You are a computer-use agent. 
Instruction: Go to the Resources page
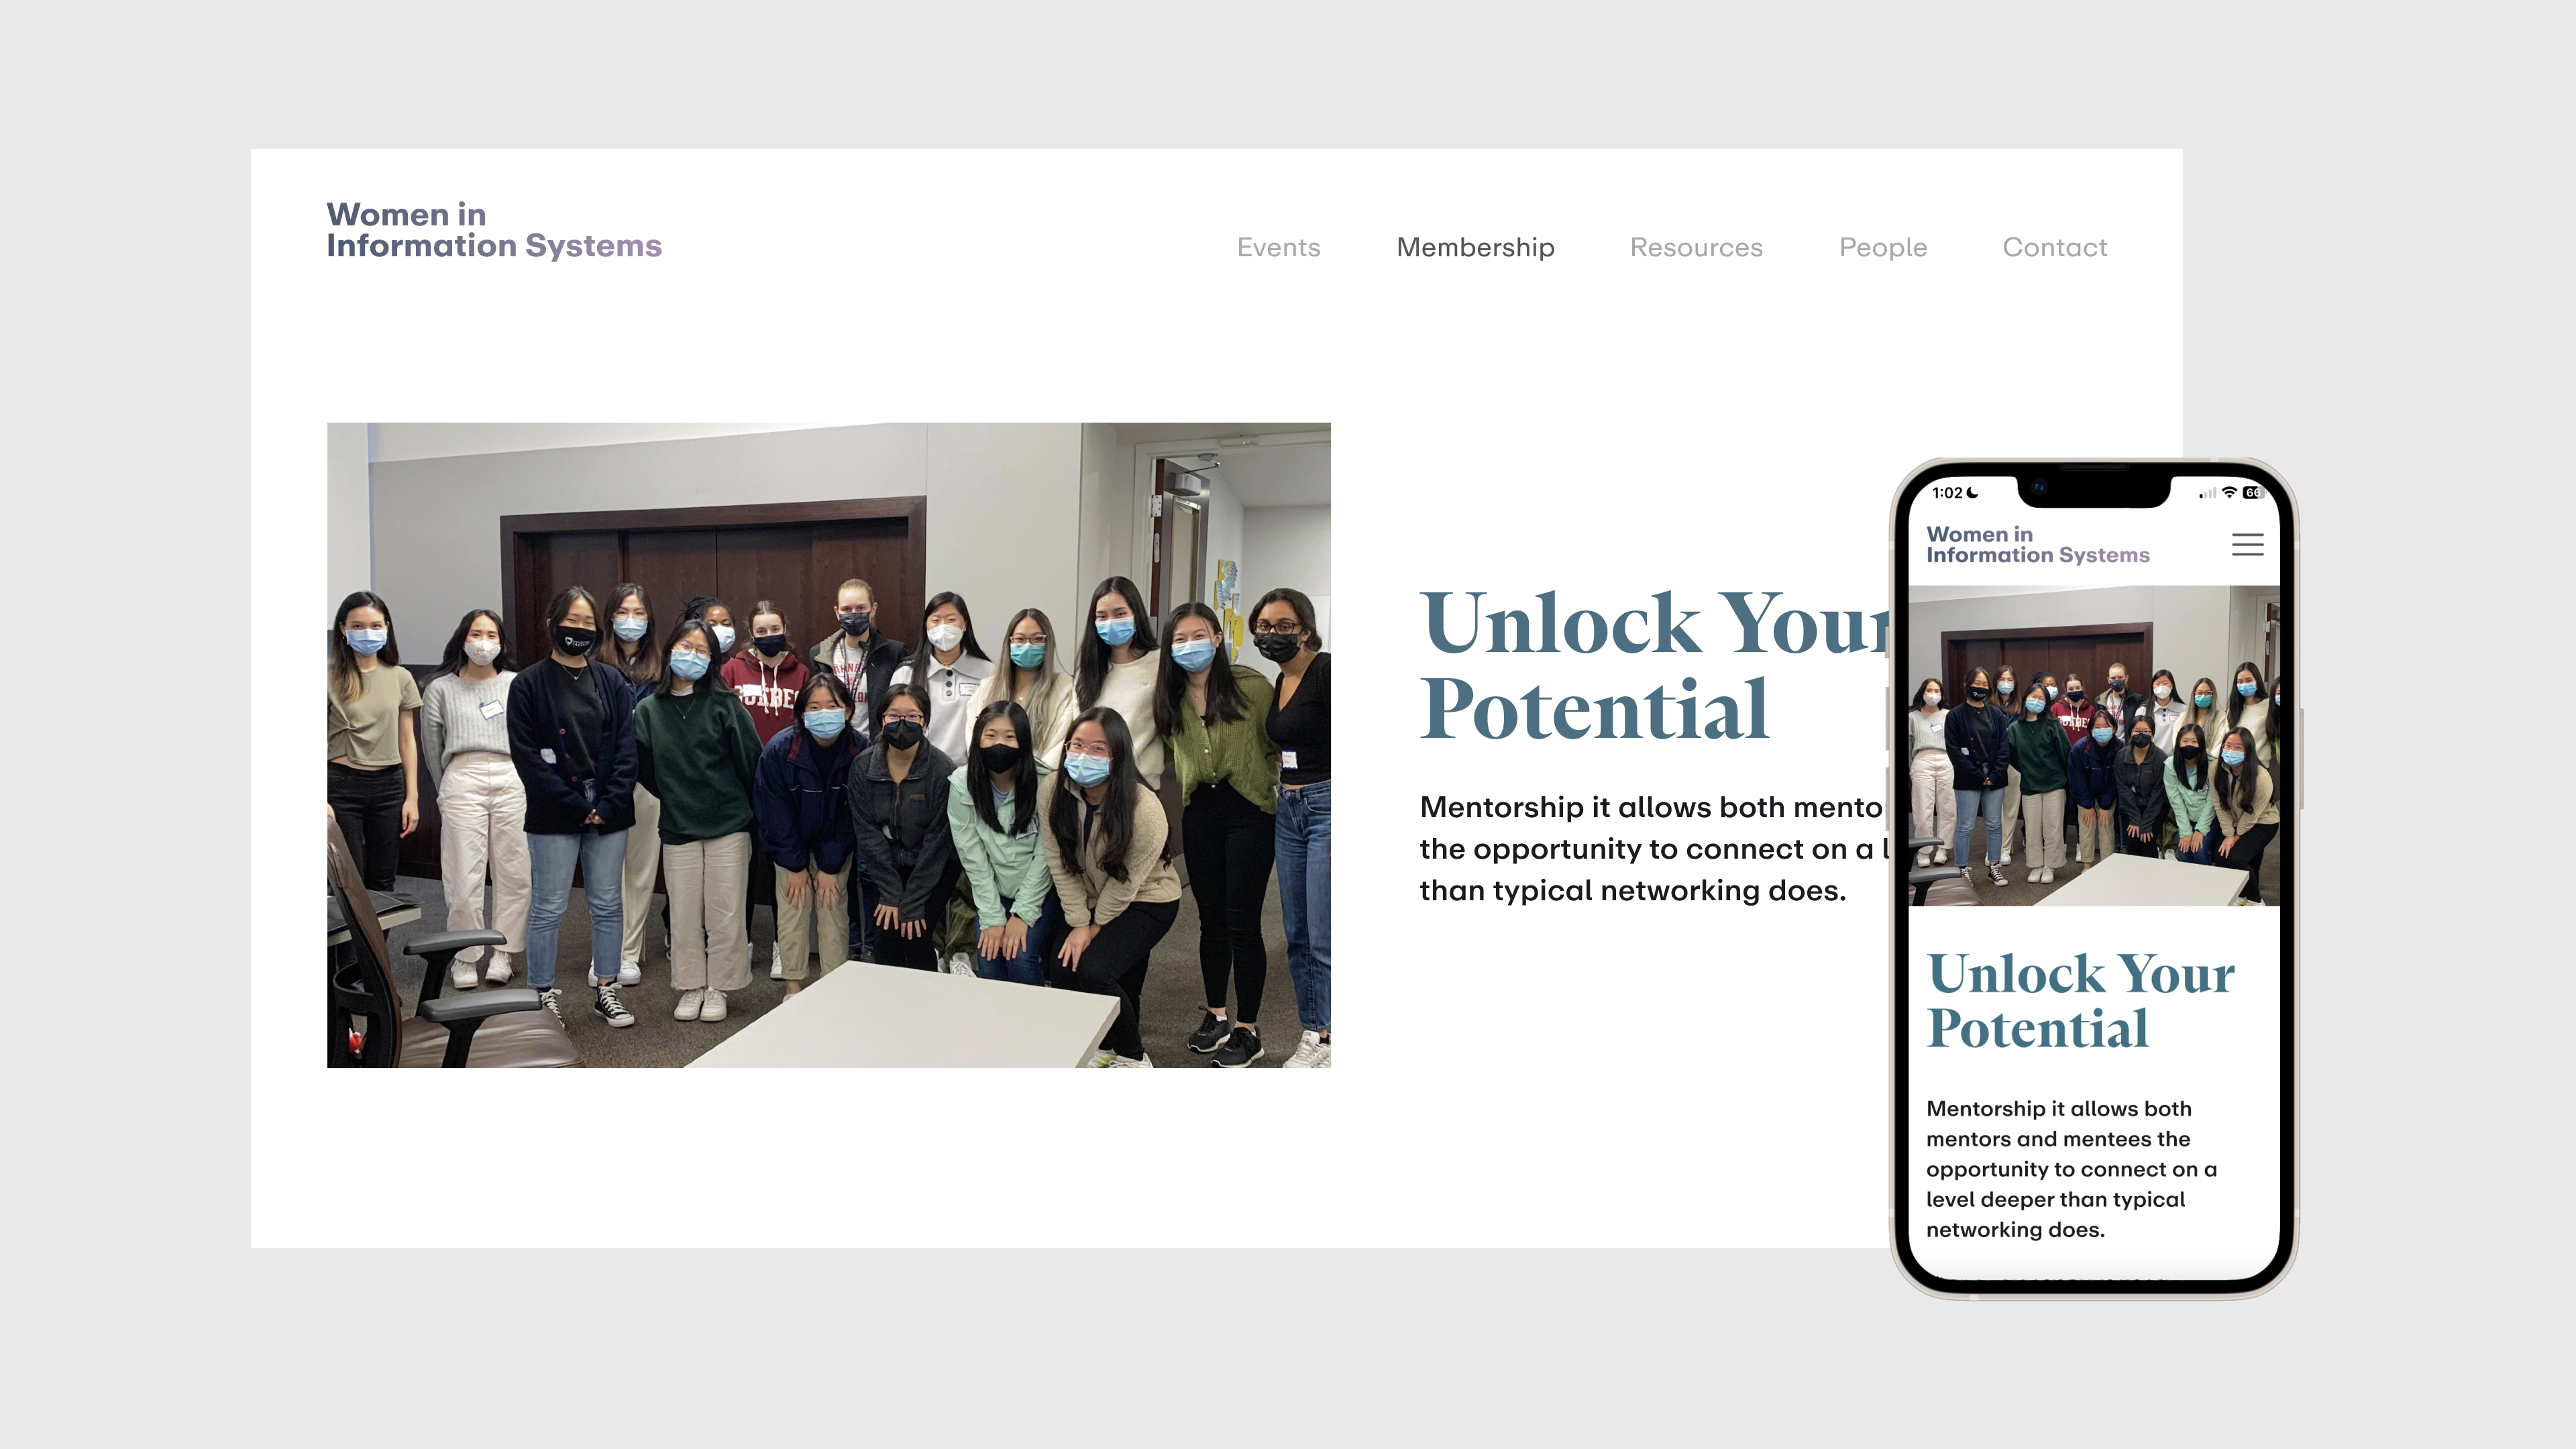(1696, 247)
